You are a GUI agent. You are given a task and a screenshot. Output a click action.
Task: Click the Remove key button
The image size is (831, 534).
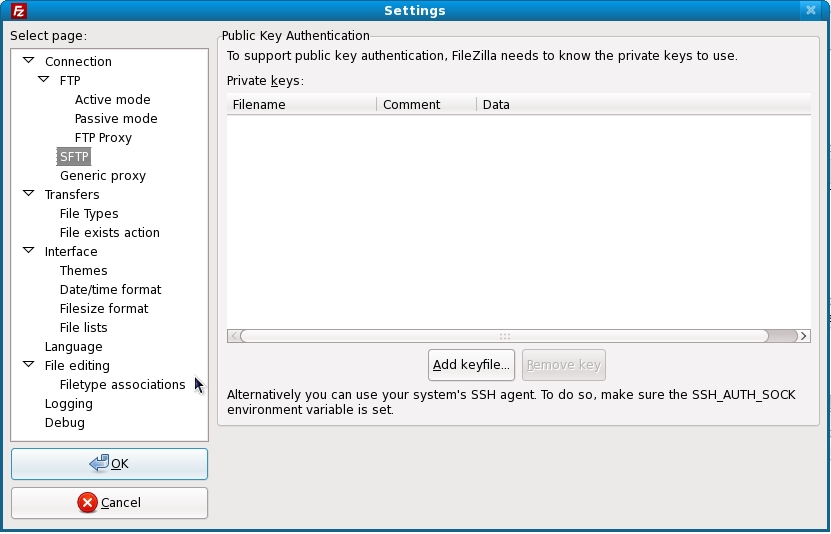563,365
